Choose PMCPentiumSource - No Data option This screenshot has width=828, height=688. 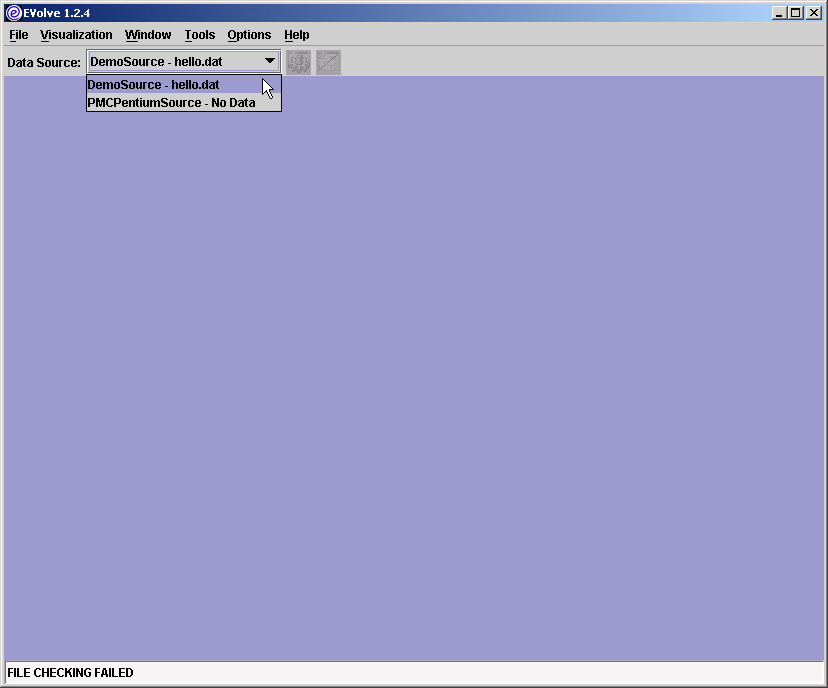pyautogui.click(x=184, y=102)
